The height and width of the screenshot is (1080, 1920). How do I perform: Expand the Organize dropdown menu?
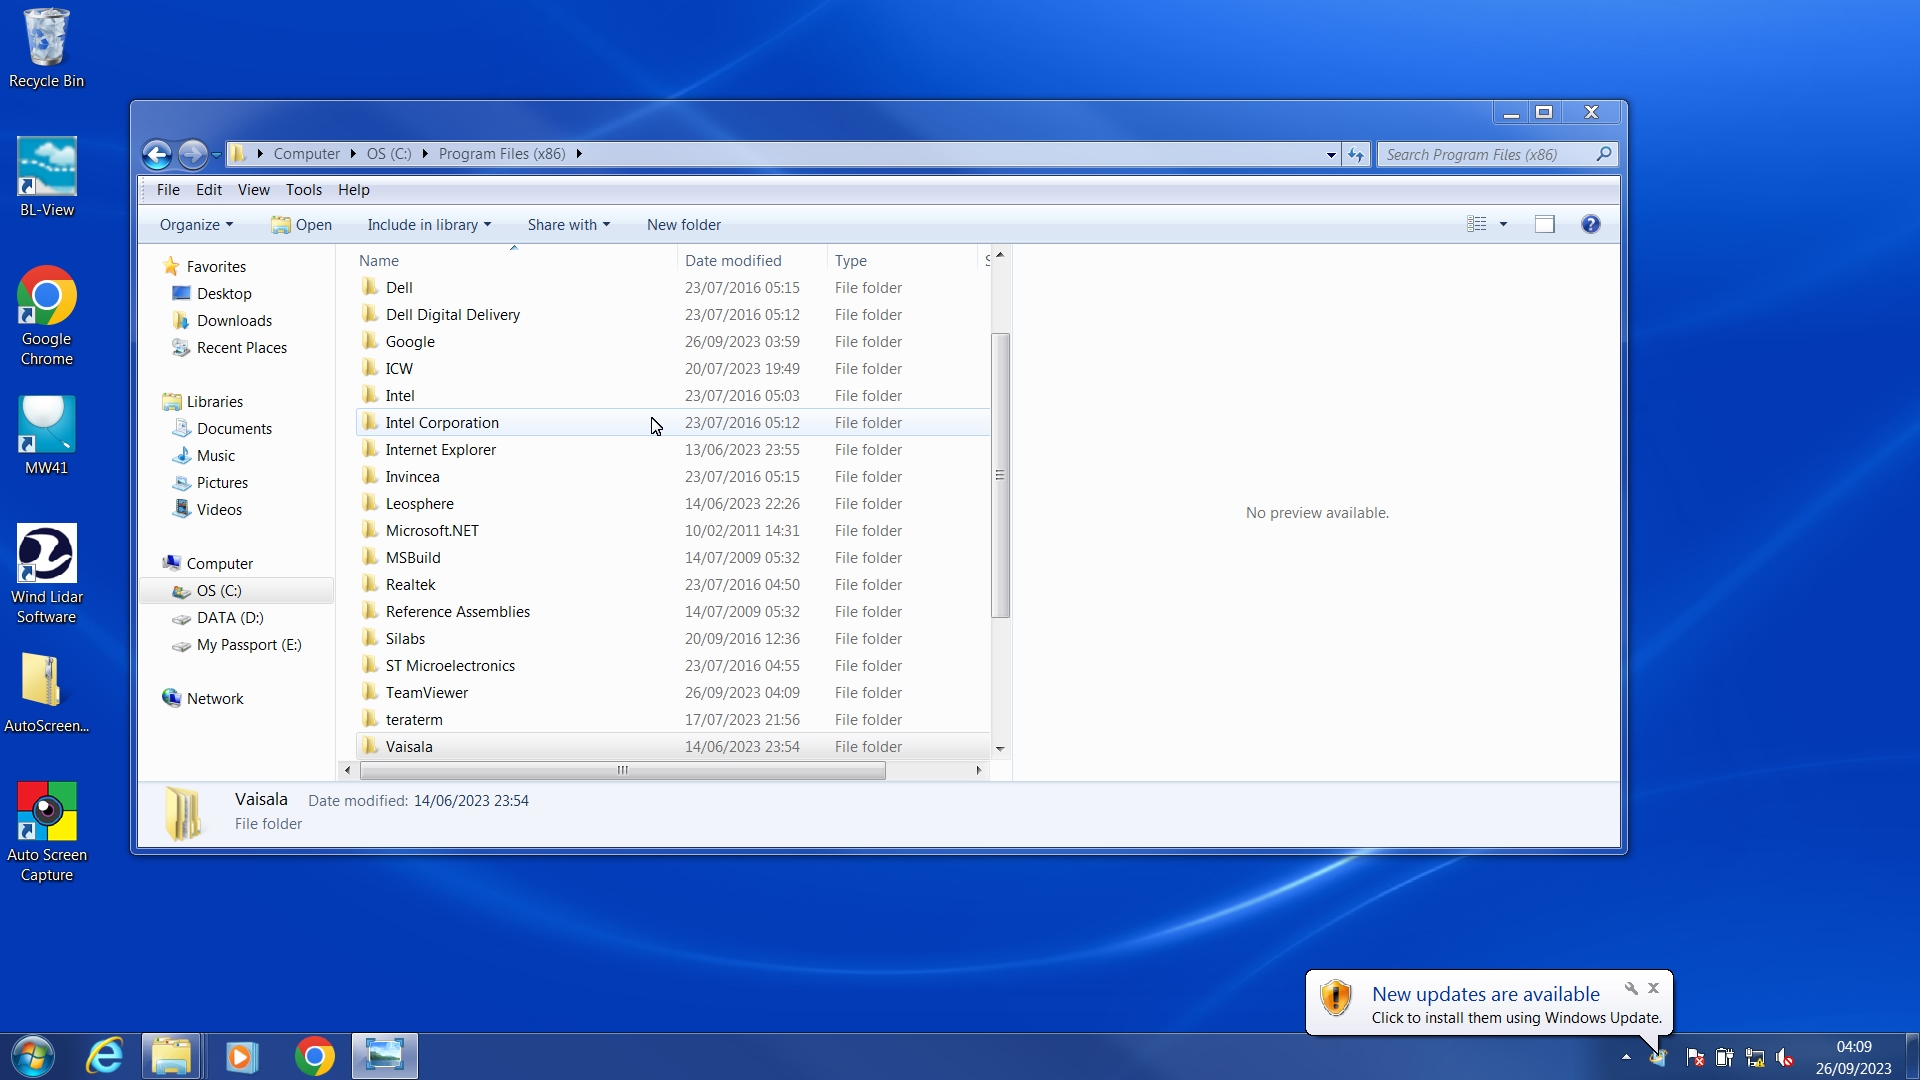[196, 225]
